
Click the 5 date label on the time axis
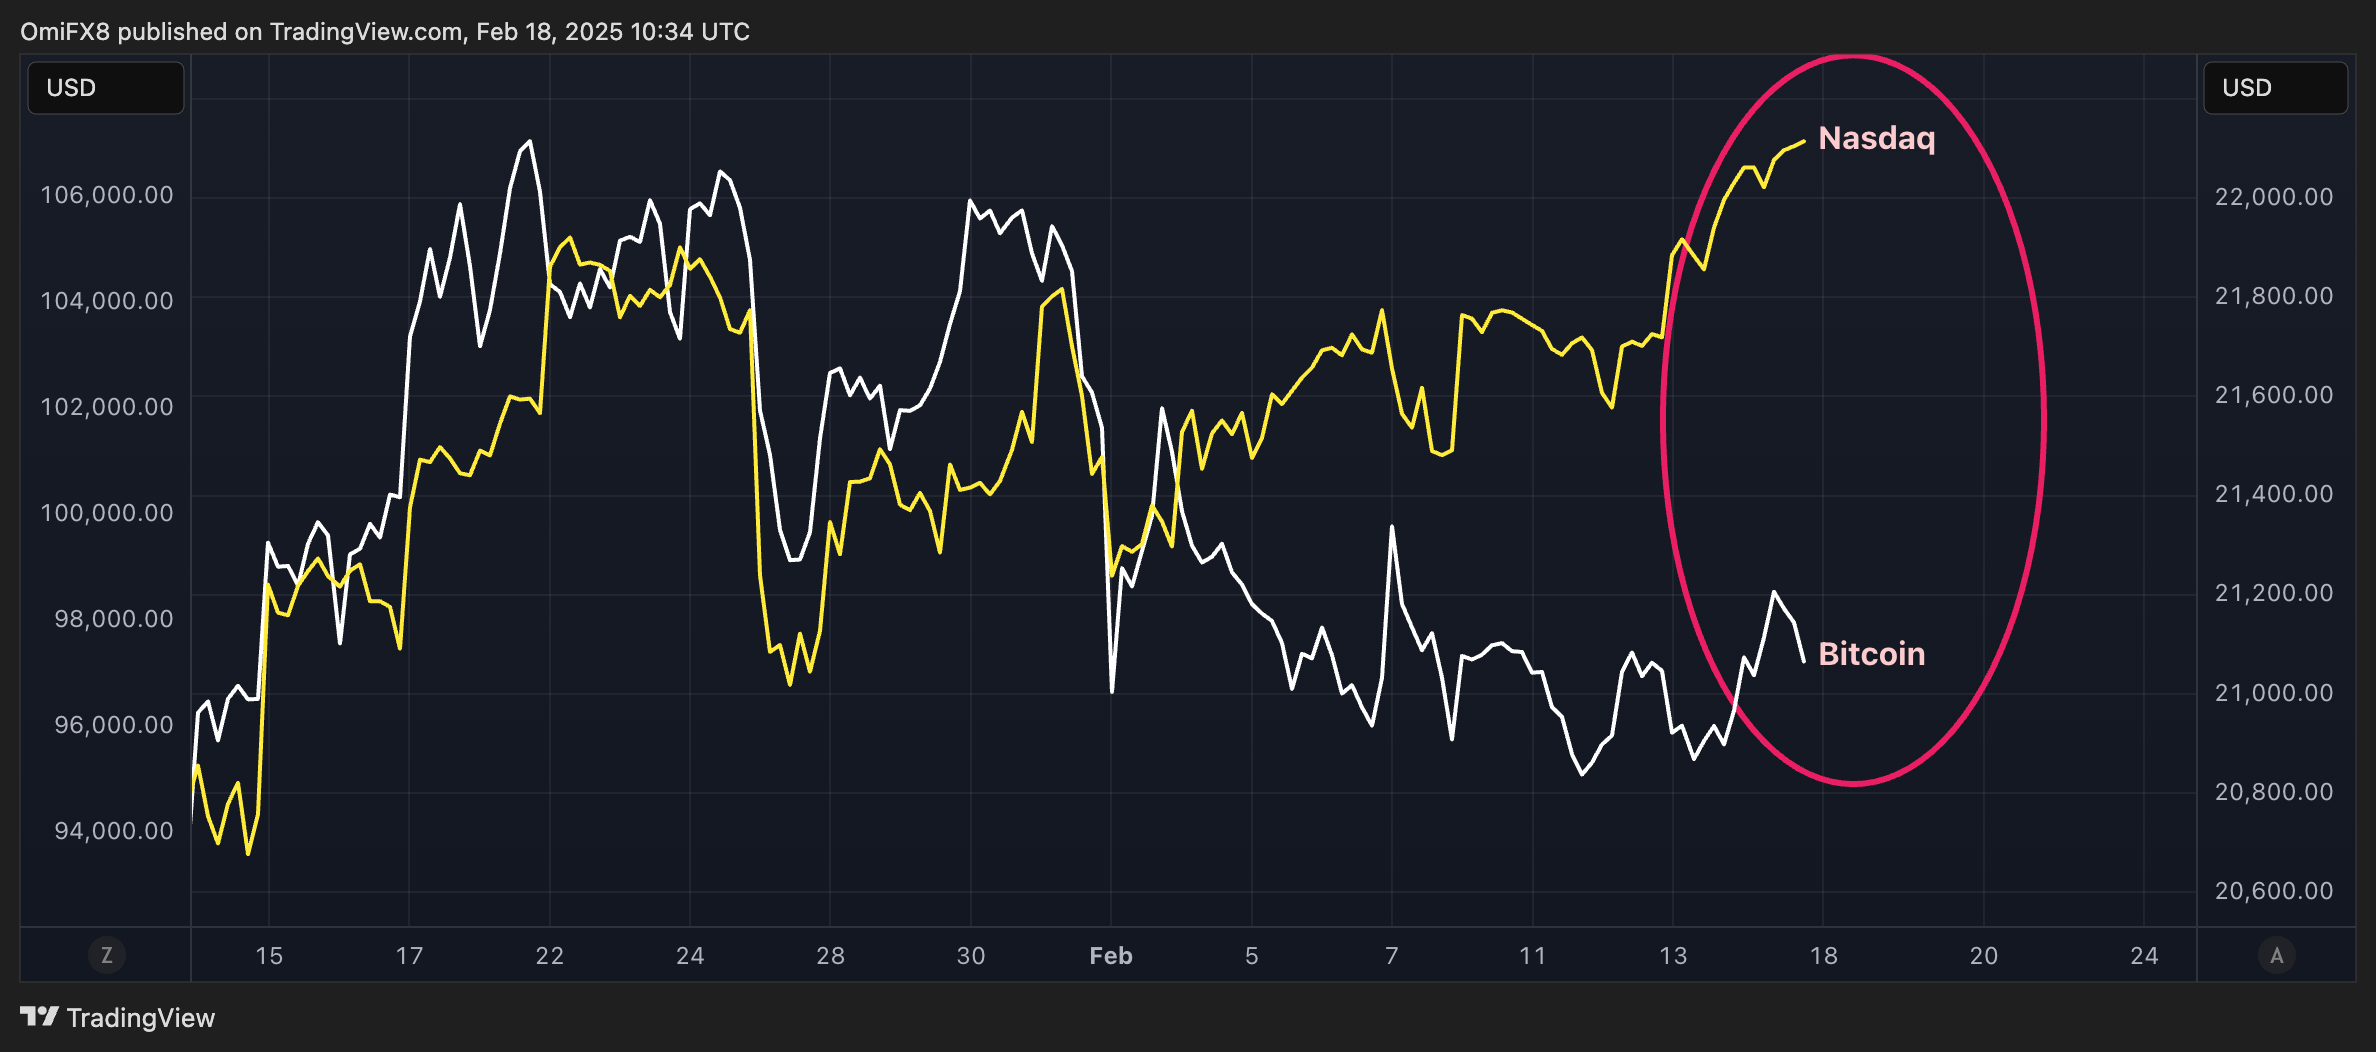coord(1252,956)
